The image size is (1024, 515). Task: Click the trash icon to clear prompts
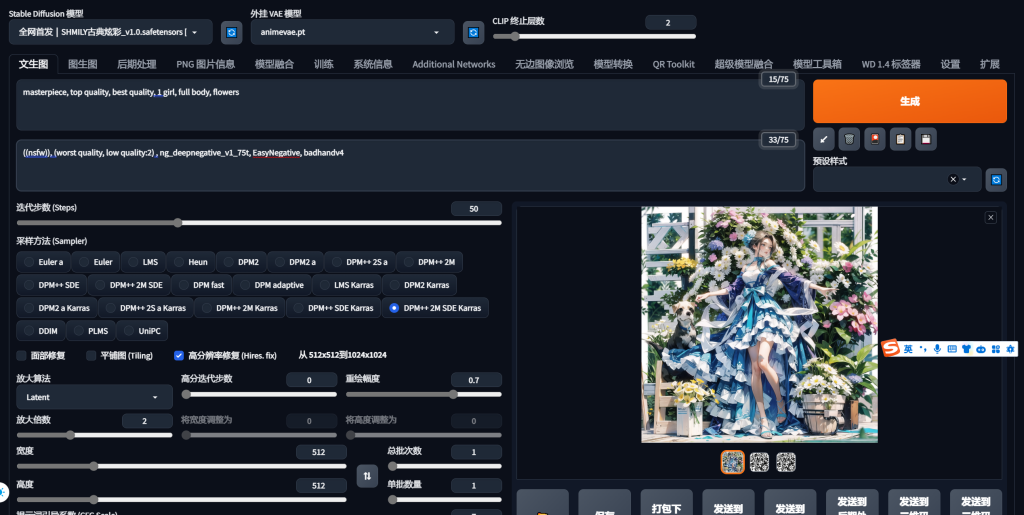849,139
